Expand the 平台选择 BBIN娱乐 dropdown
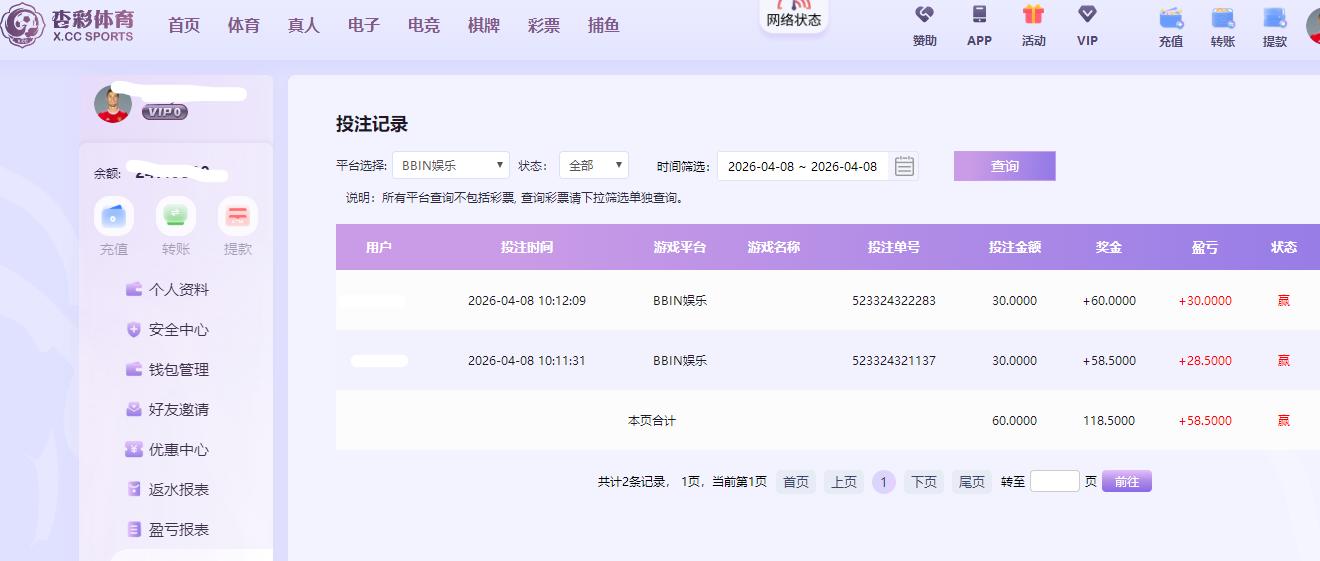 tap(451, 166)
